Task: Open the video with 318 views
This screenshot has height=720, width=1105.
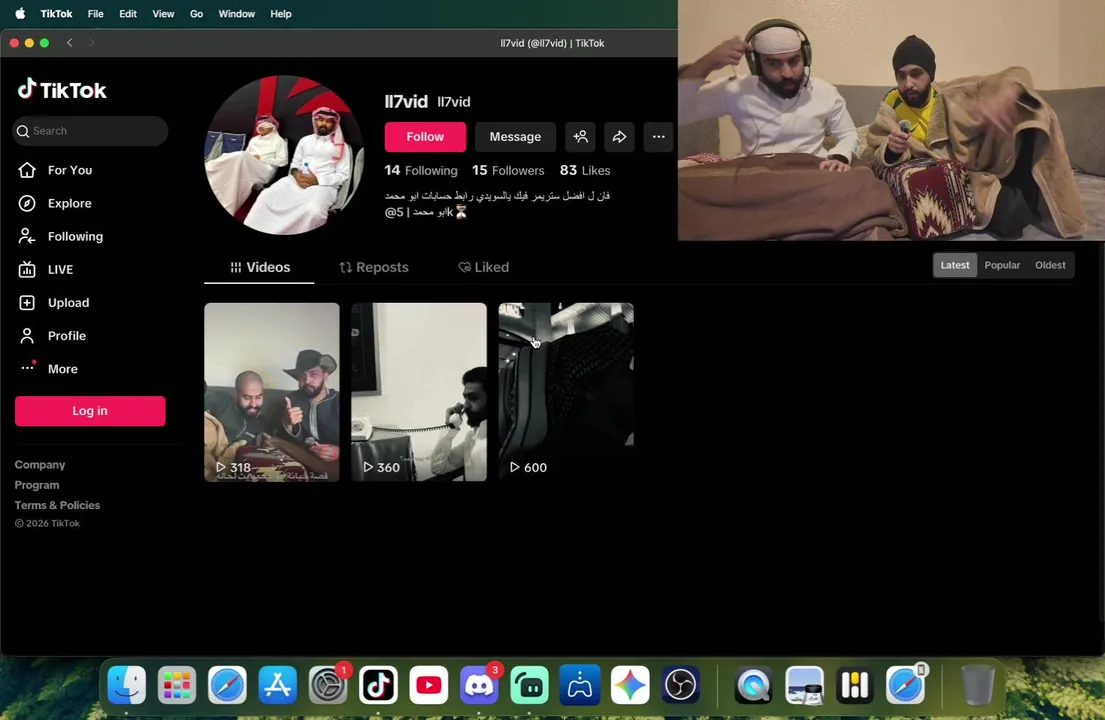Action: (272, 392)
